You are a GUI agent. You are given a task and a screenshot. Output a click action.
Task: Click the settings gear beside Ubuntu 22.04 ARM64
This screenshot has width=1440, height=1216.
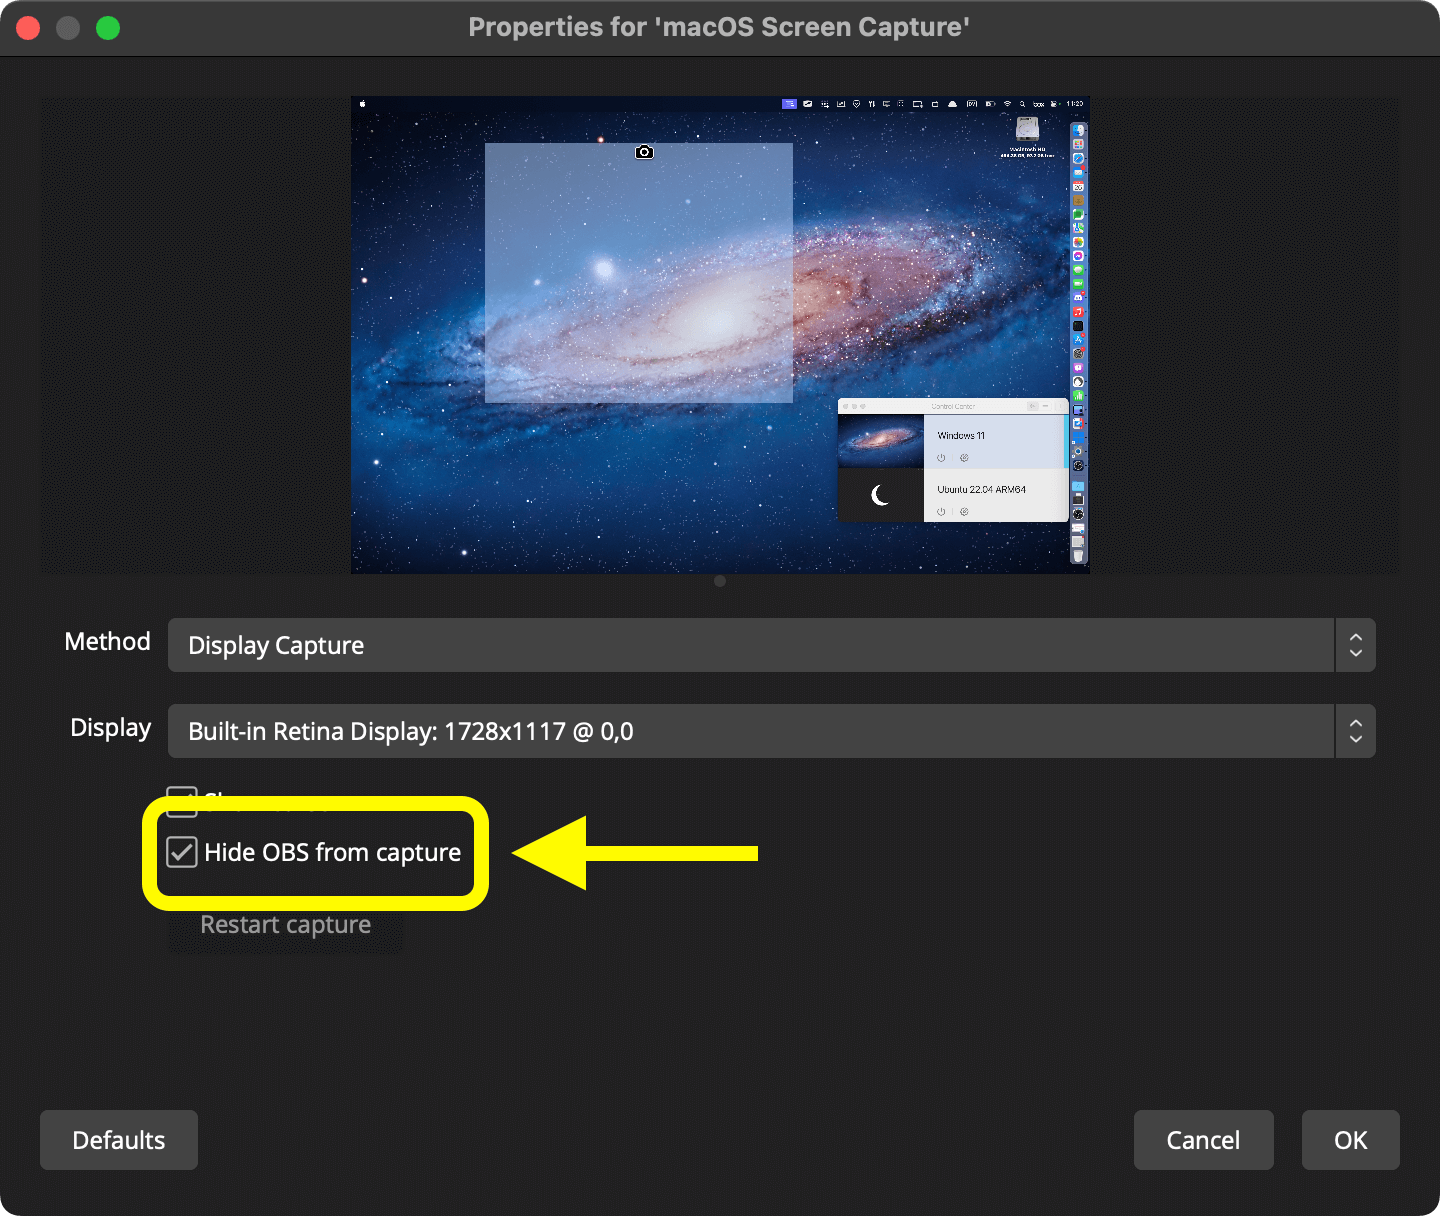coord(963,511)
